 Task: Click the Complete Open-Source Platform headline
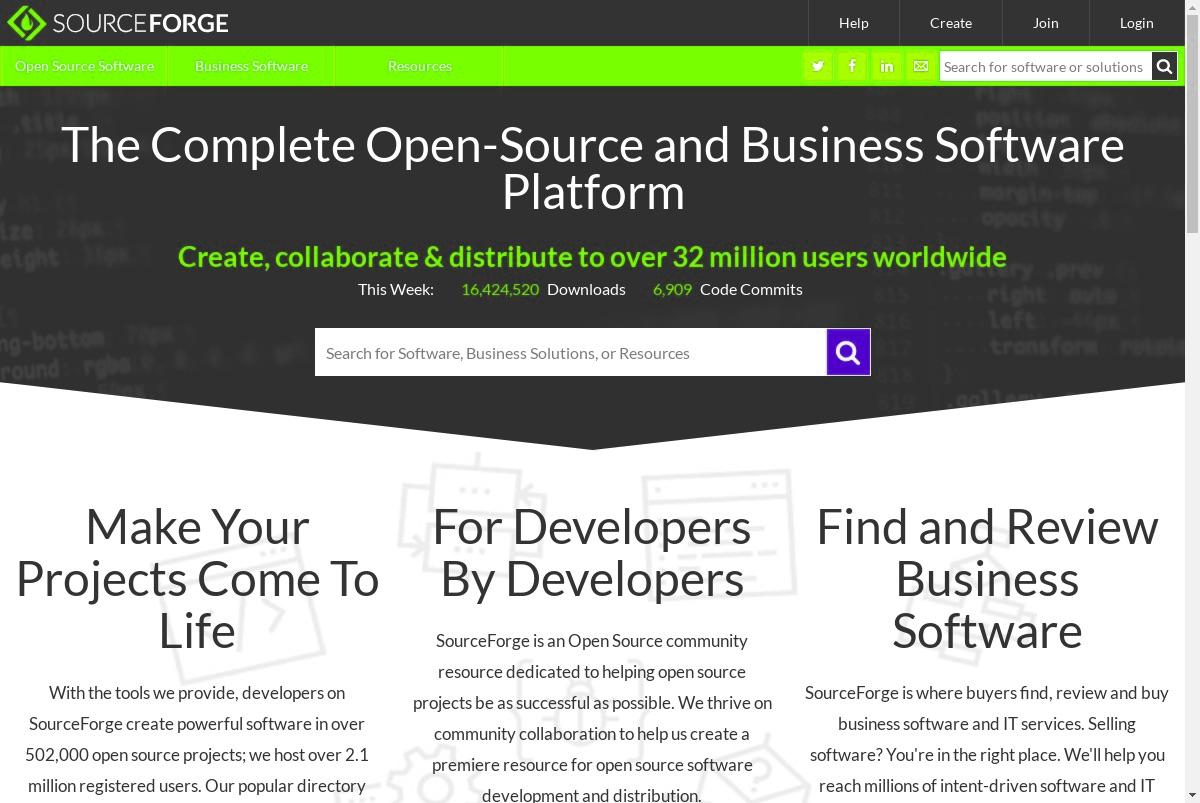(x=593, y=168)
